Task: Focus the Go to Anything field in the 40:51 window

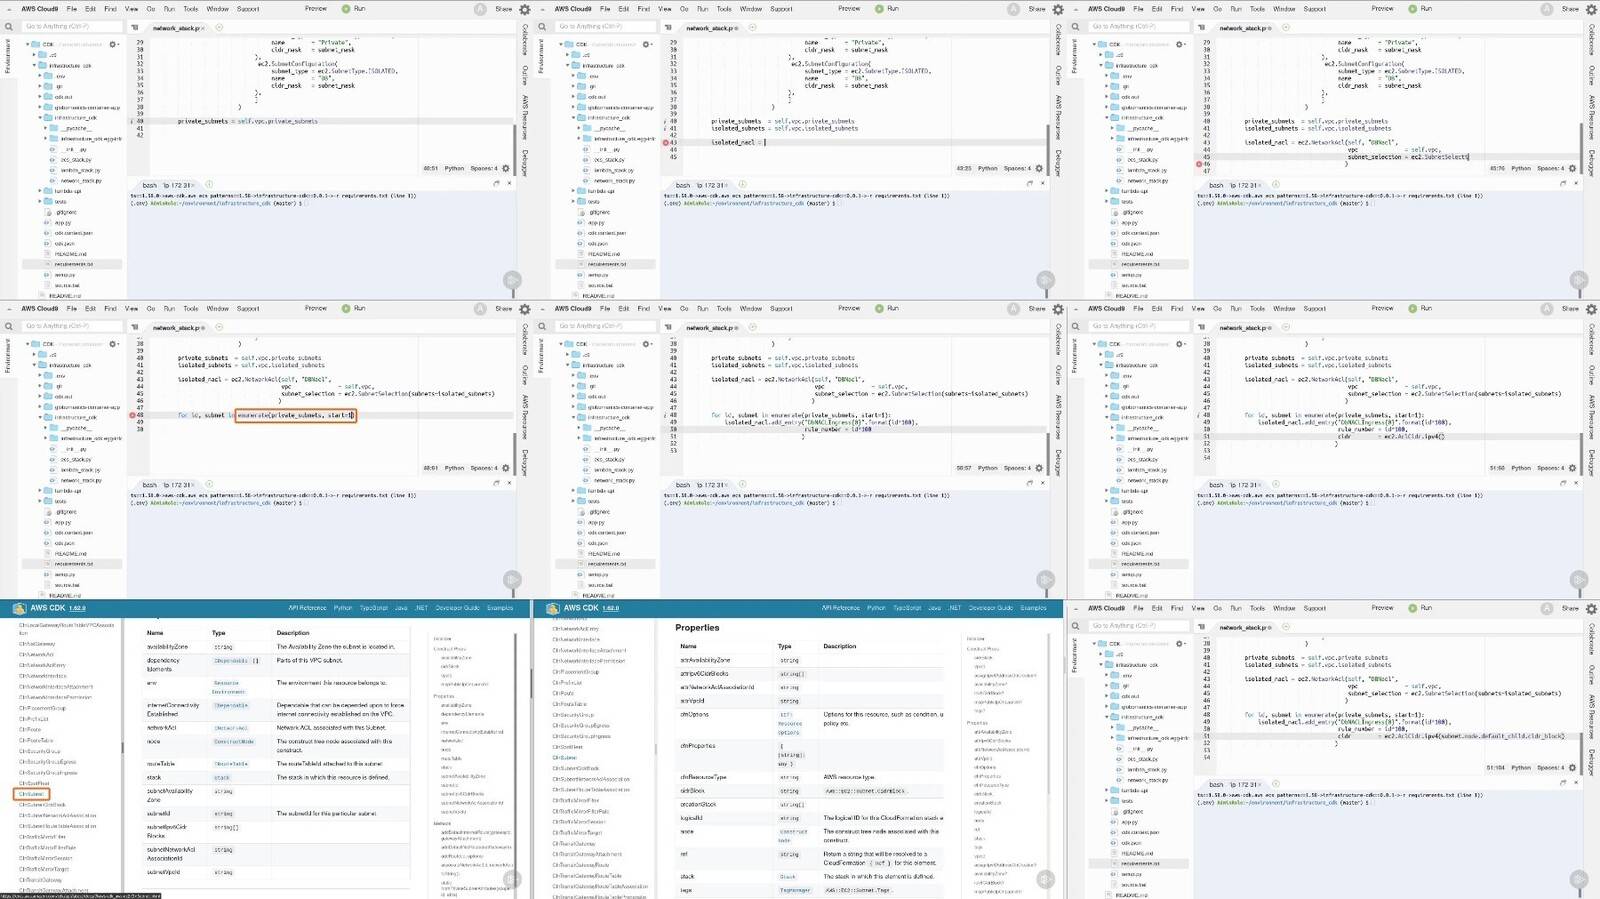Action: point(71,26)
